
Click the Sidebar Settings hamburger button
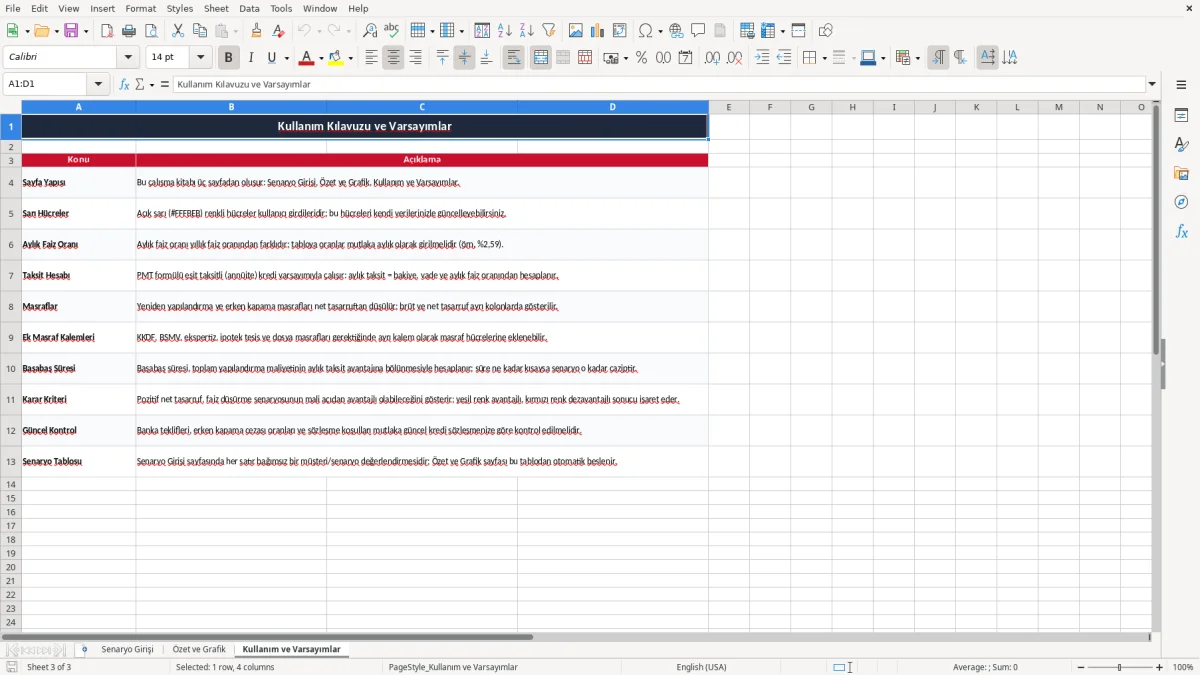click(x=1181, y=86)
